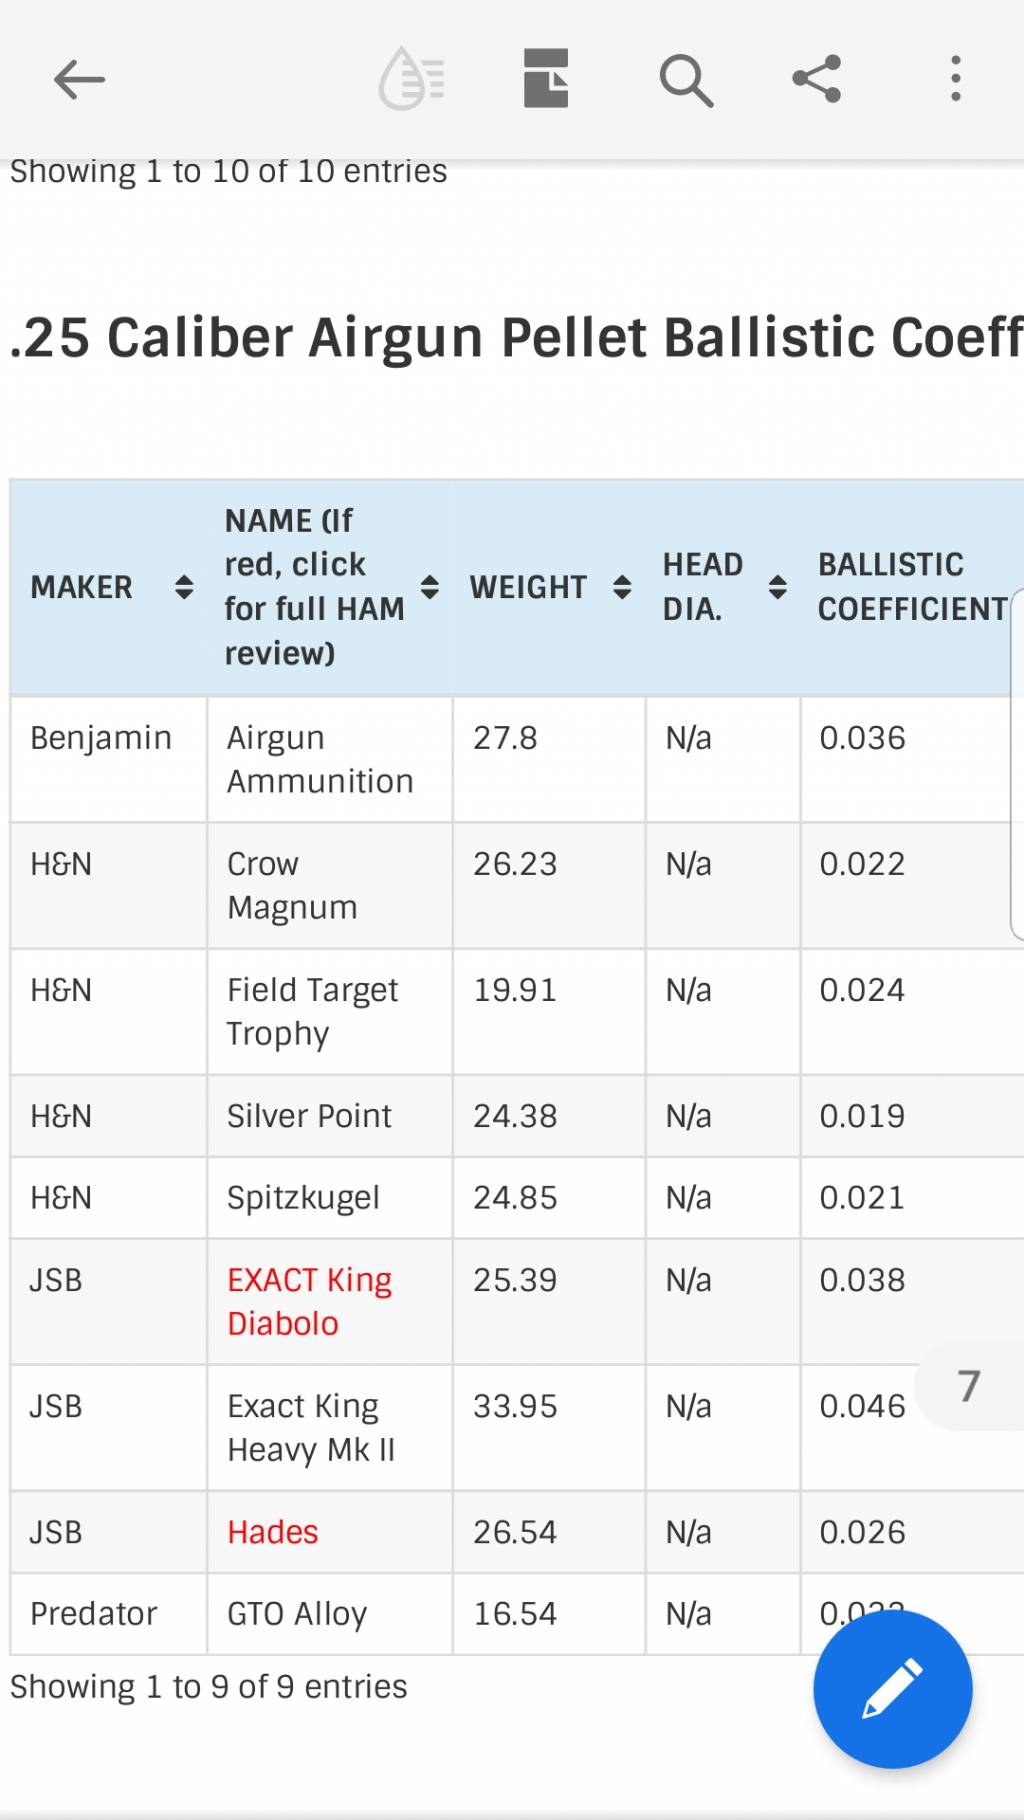Tap the blue pencil edit button

click(x=892, y=1689)
